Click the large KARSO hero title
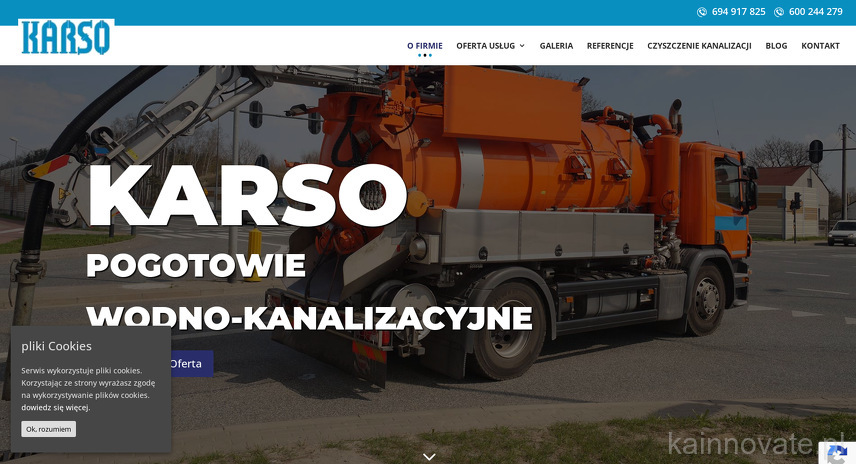The image size is (856, 464). pyautogui.click(x=247, y=195)
